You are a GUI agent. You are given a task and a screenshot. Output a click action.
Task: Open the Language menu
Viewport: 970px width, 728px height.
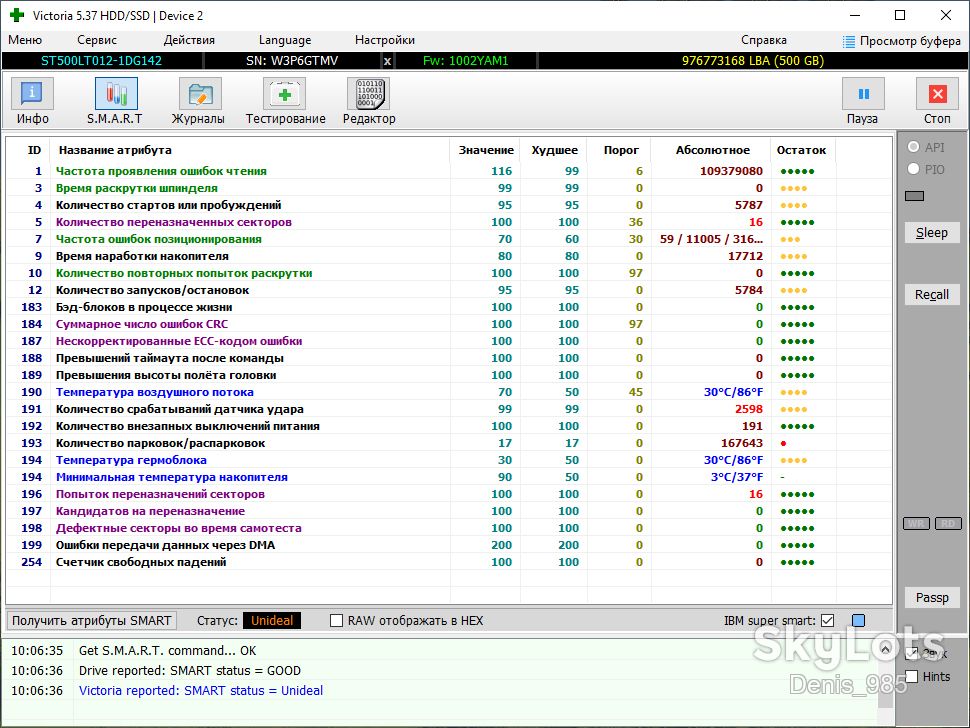(x=285, y=40)
